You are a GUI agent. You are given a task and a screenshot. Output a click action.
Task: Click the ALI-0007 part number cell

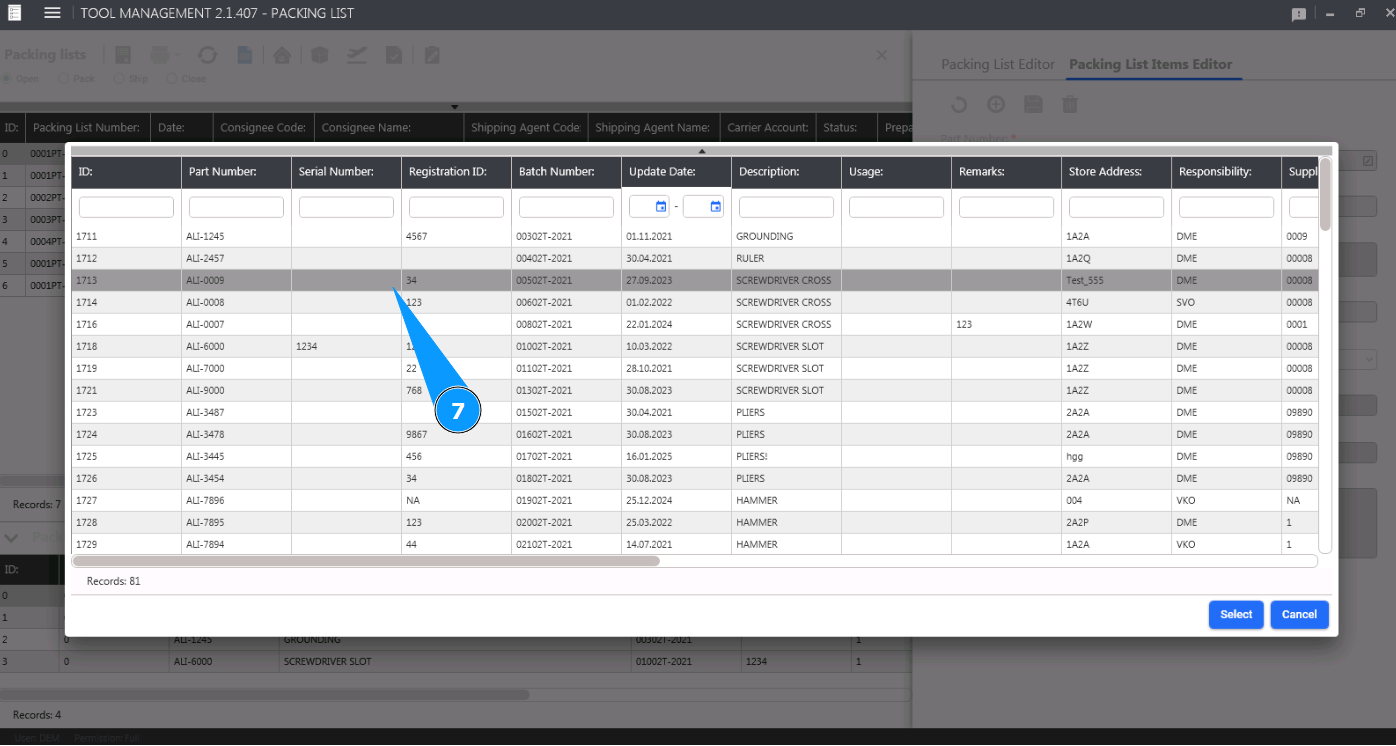click(236, 325)
